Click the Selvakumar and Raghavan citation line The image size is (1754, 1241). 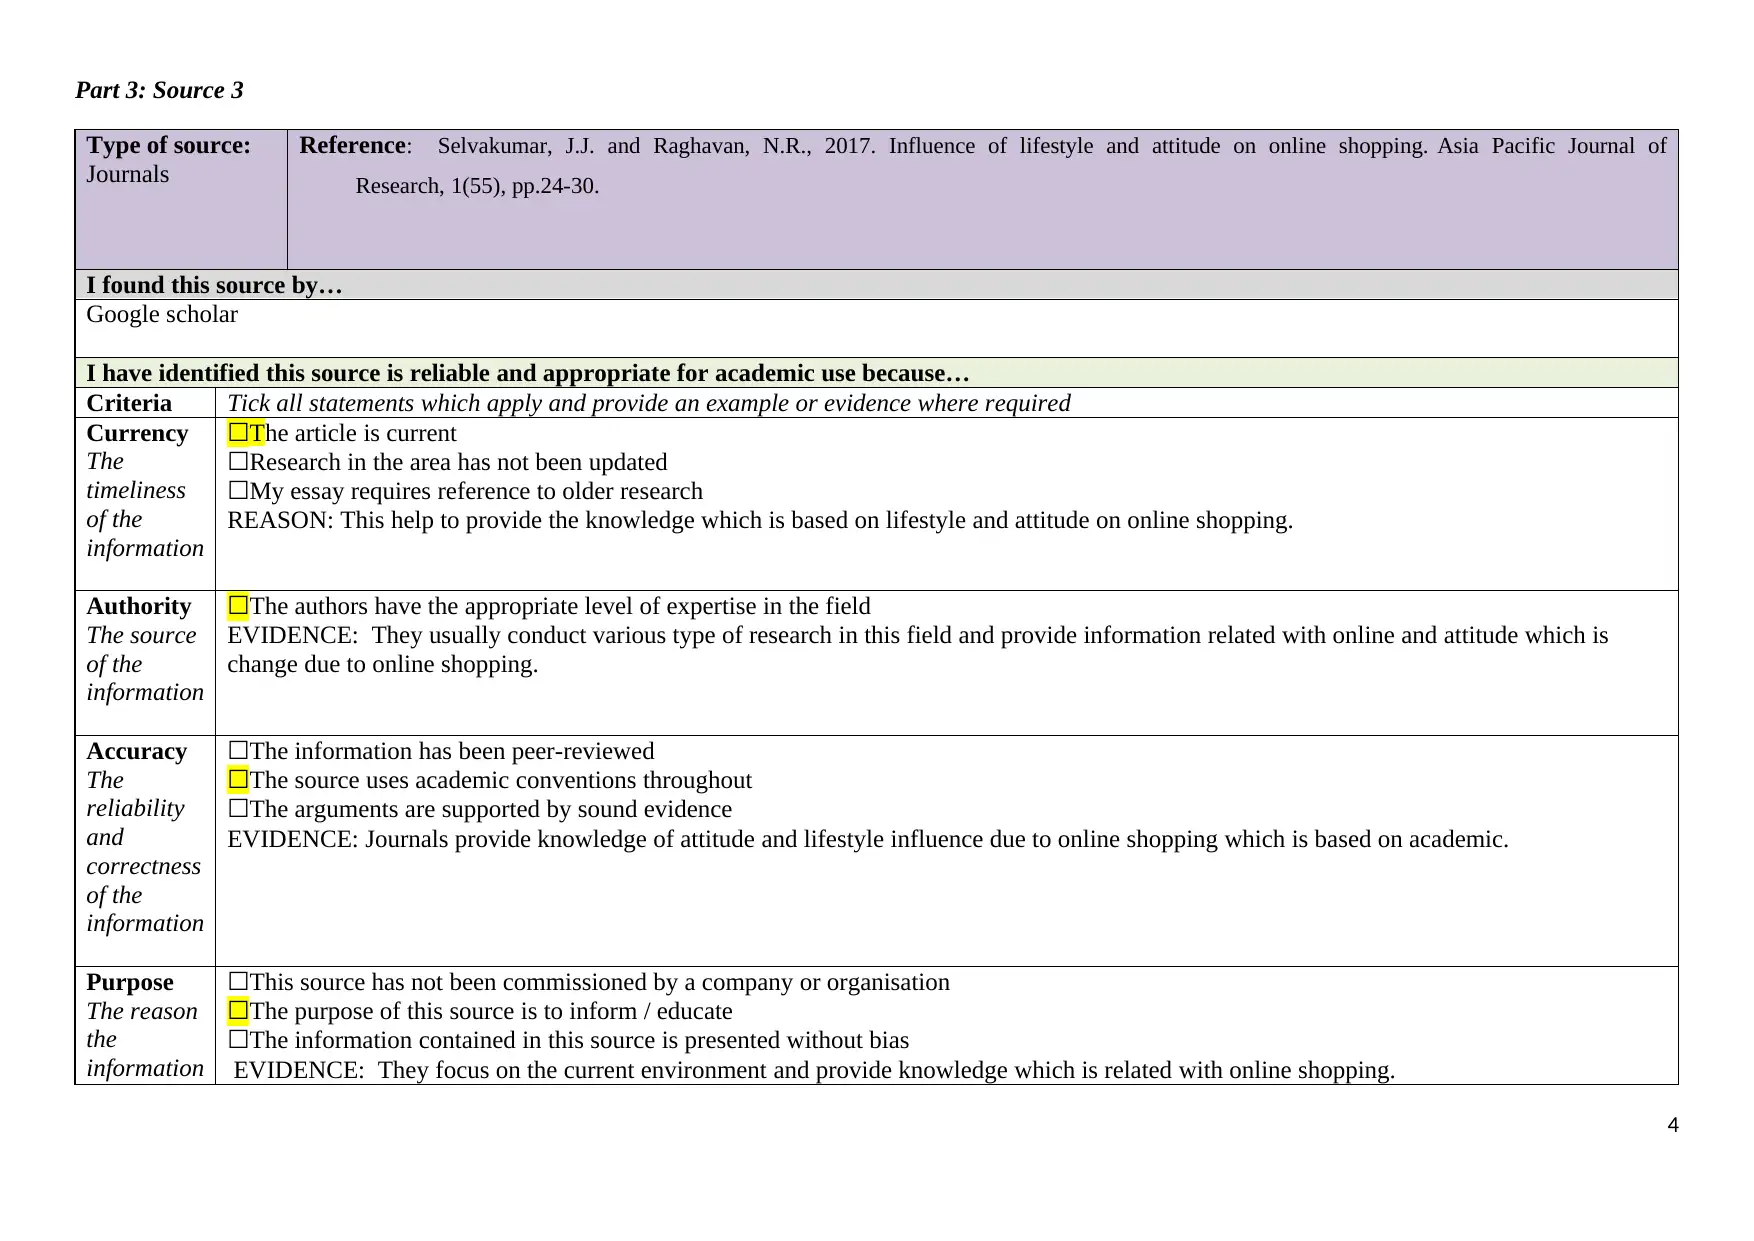pyautogui.click(x=1052, y=146)
